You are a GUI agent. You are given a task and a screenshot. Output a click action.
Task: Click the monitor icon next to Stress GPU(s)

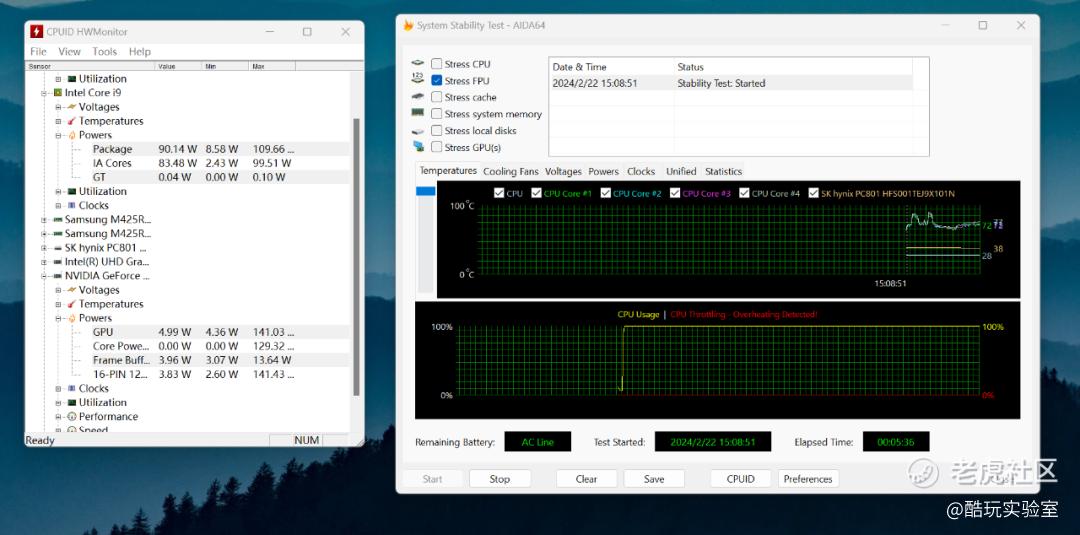(x=418, y=146)
